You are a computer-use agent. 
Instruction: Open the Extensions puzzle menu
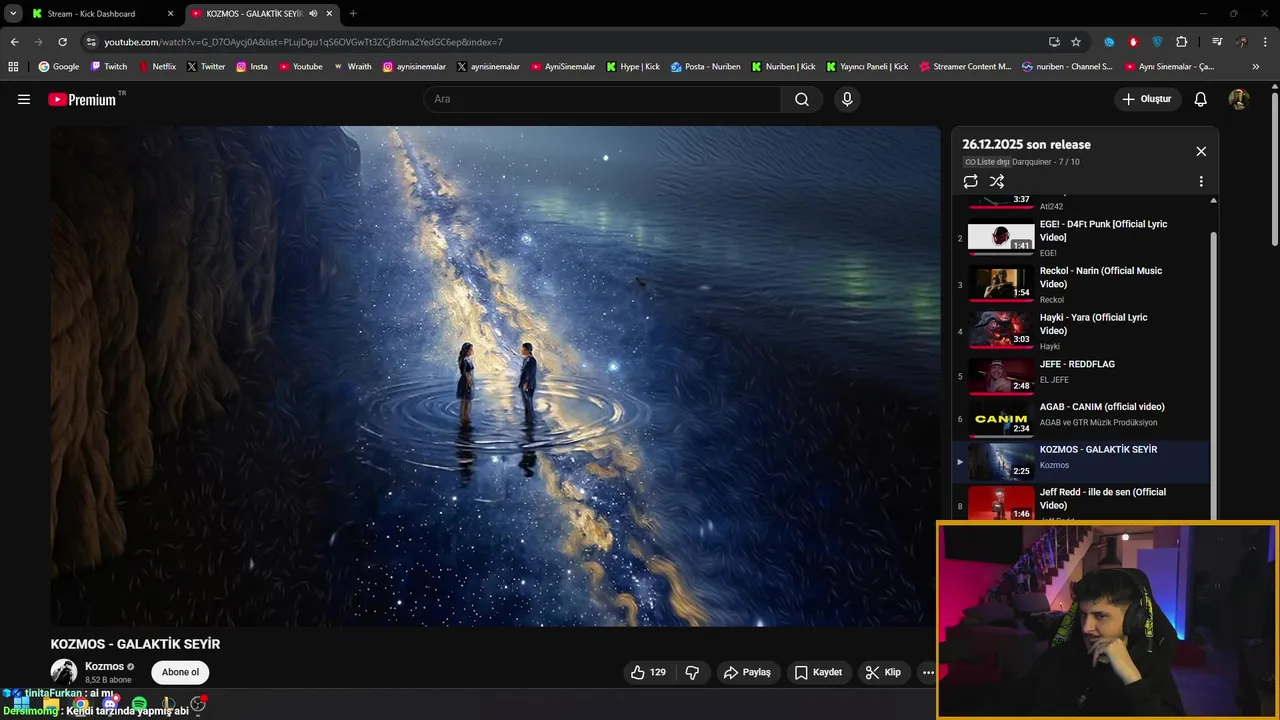coord(1181,42)
